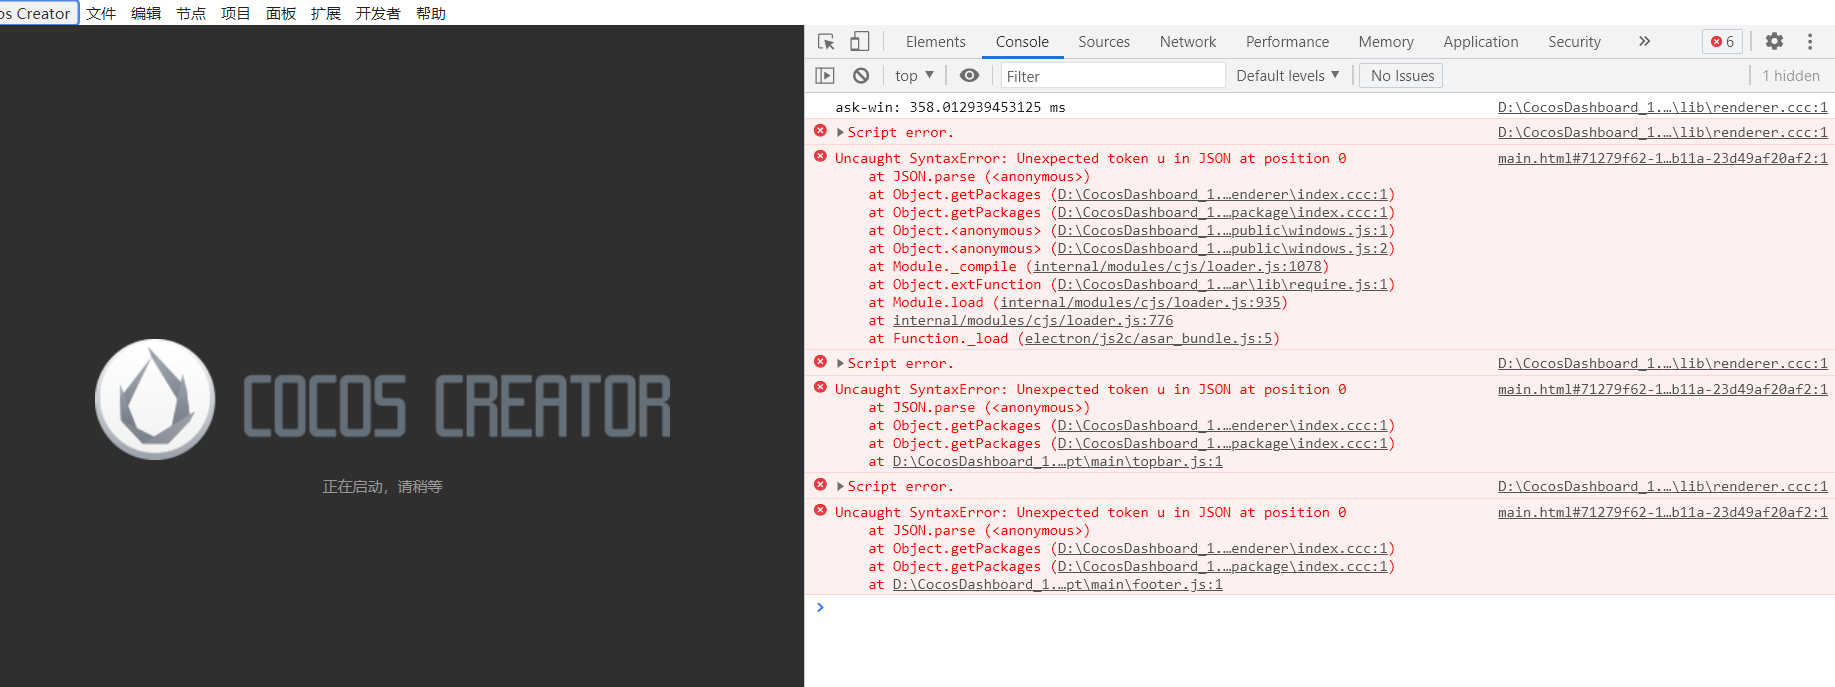Click the Cocos Creator window title tab
Screen dimensions: 1835x687
coord(38,13)
